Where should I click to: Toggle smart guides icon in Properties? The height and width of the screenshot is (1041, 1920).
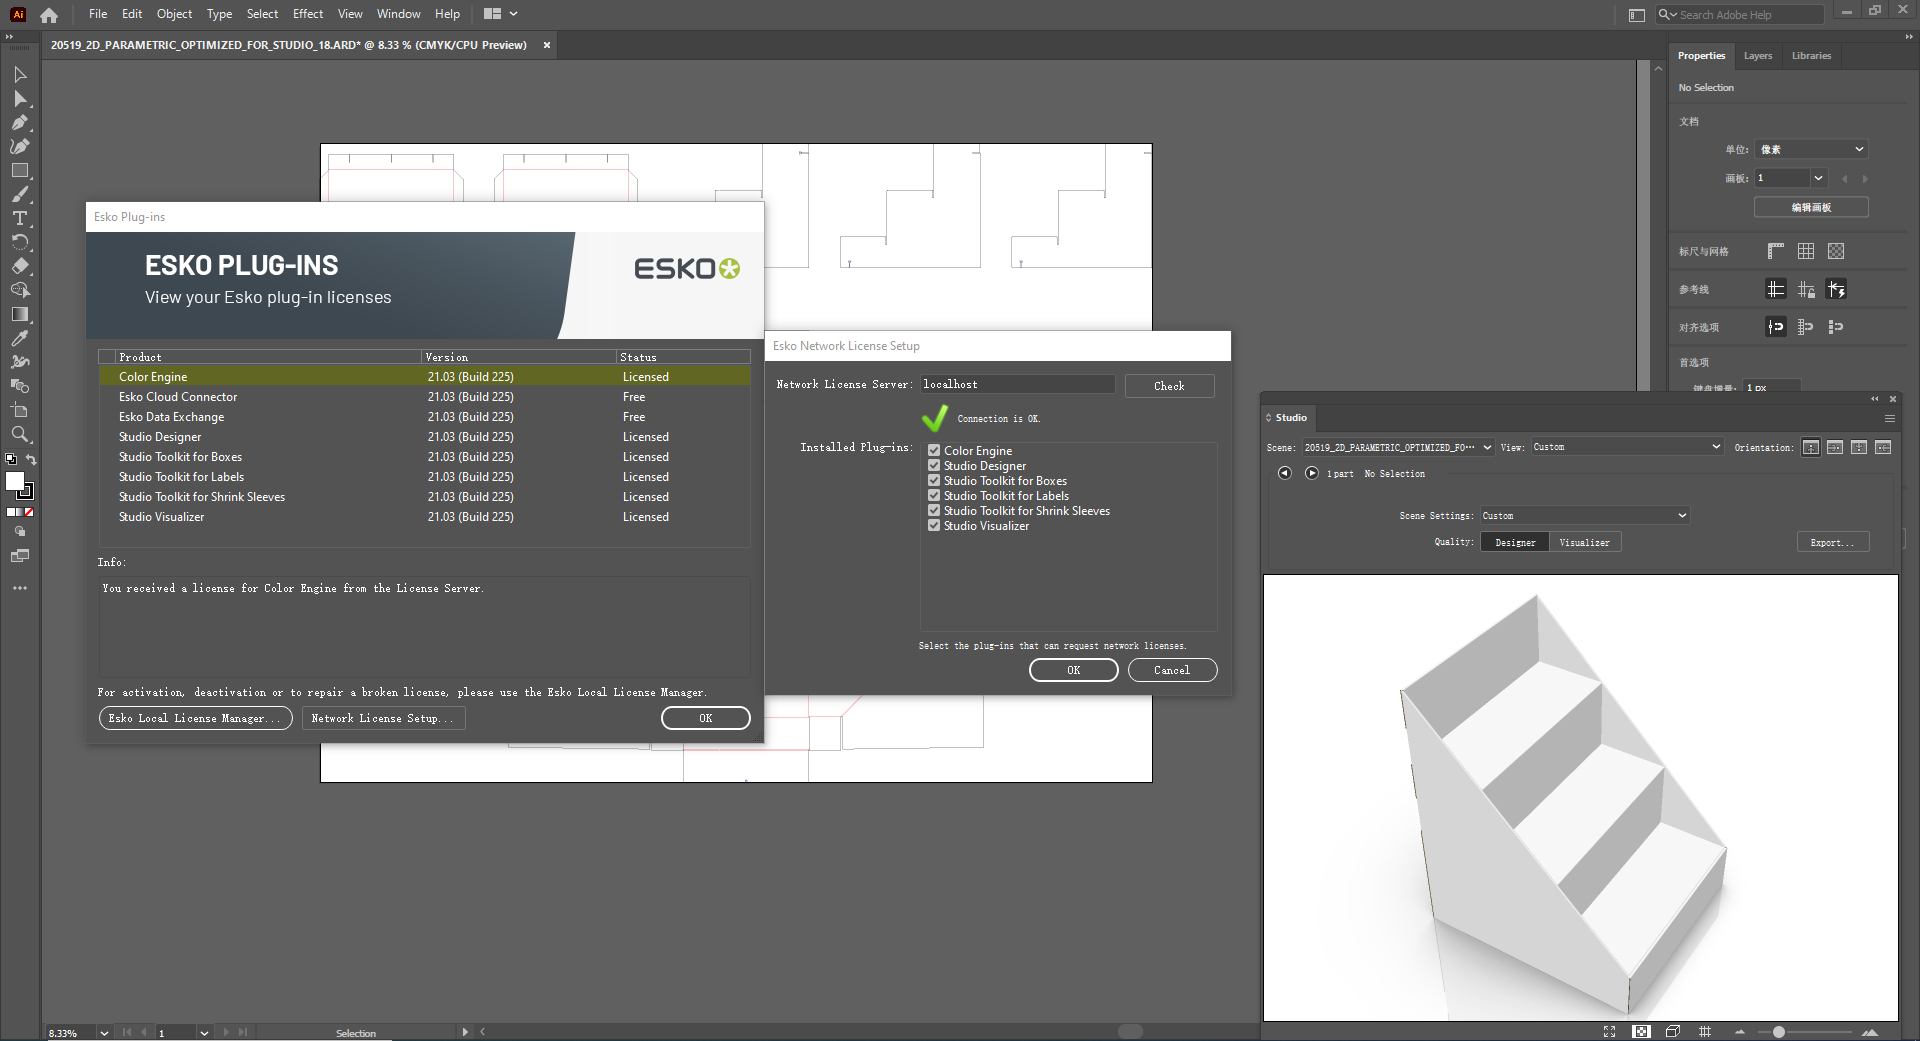[x=1836, y=289]
